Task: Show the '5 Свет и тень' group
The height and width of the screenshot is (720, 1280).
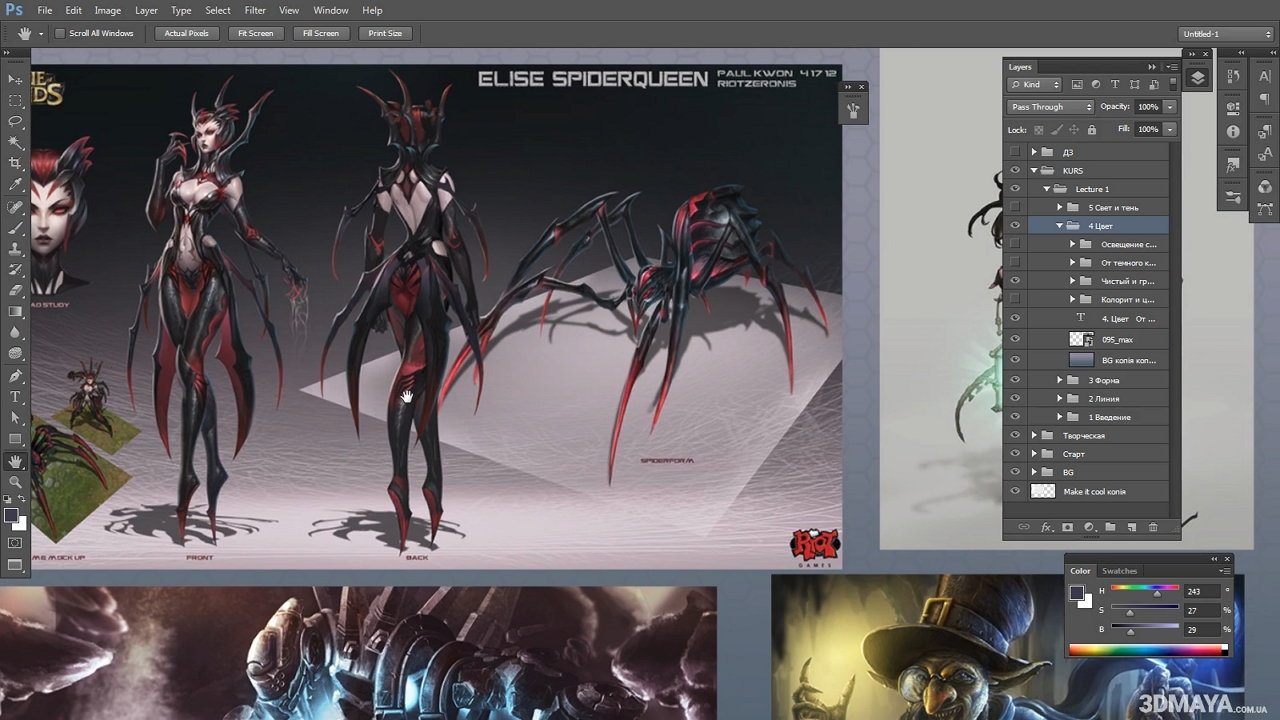Action: point(1015,207)
